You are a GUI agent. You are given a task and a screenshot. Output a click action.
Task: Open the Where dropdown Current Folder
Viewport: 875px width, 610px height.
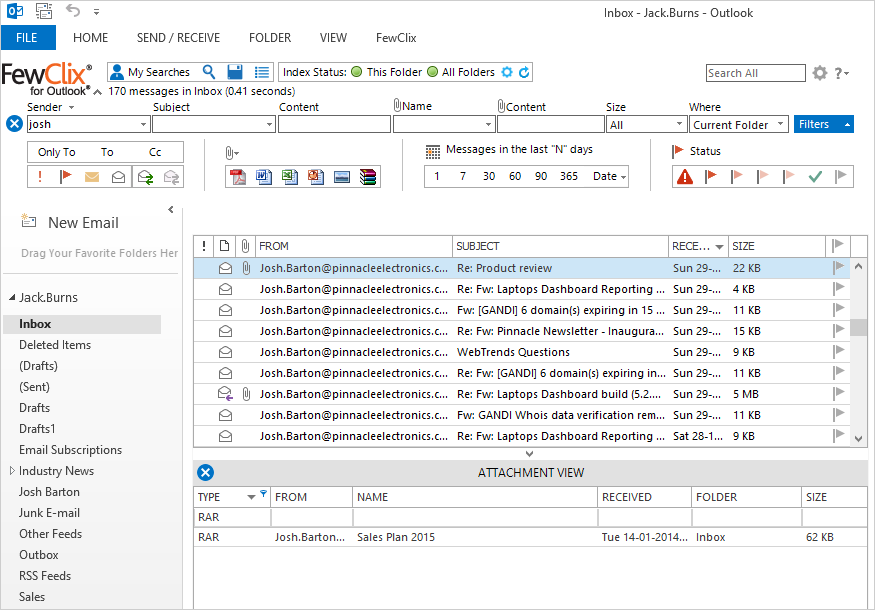[781, 124]
